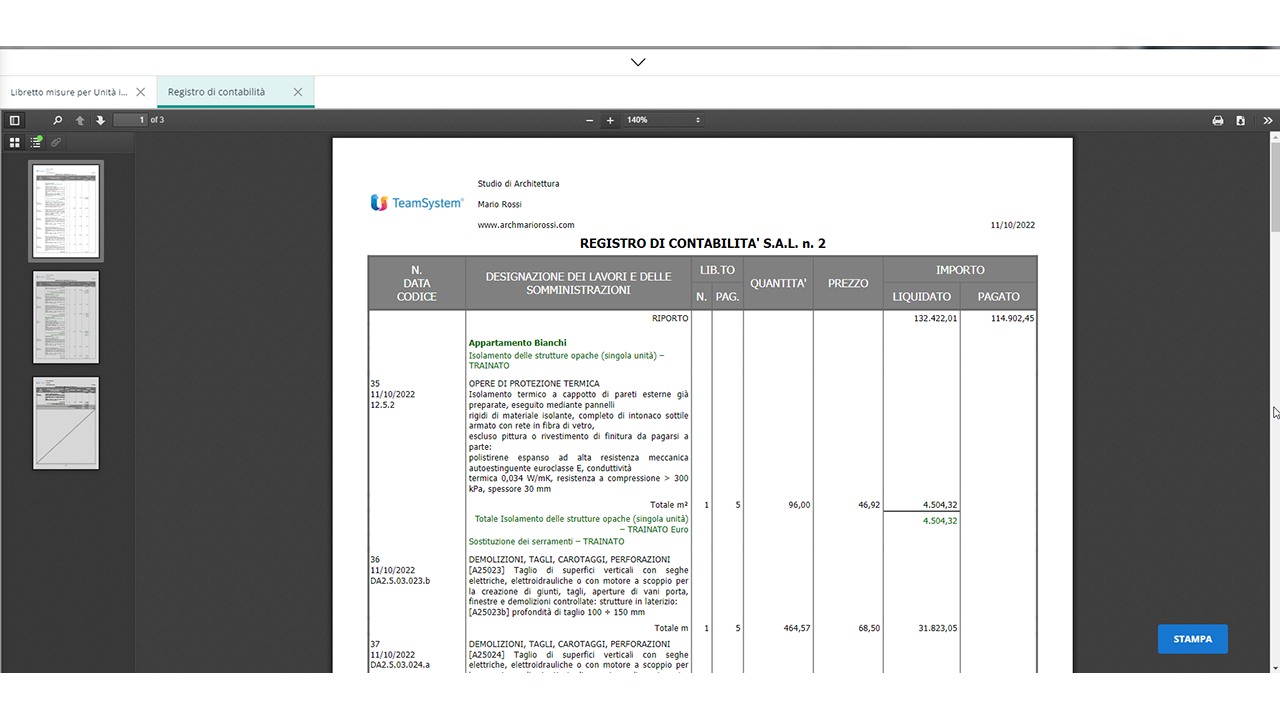The image size is (1280, 720).
Task: Click the price 46,92 cell
Action: [868, 505]
